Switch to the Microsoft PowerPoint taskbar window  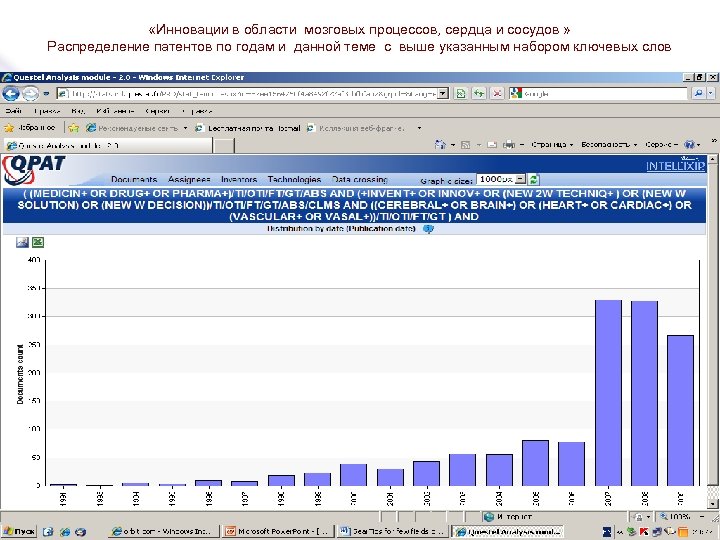click(x=277, y=532)
